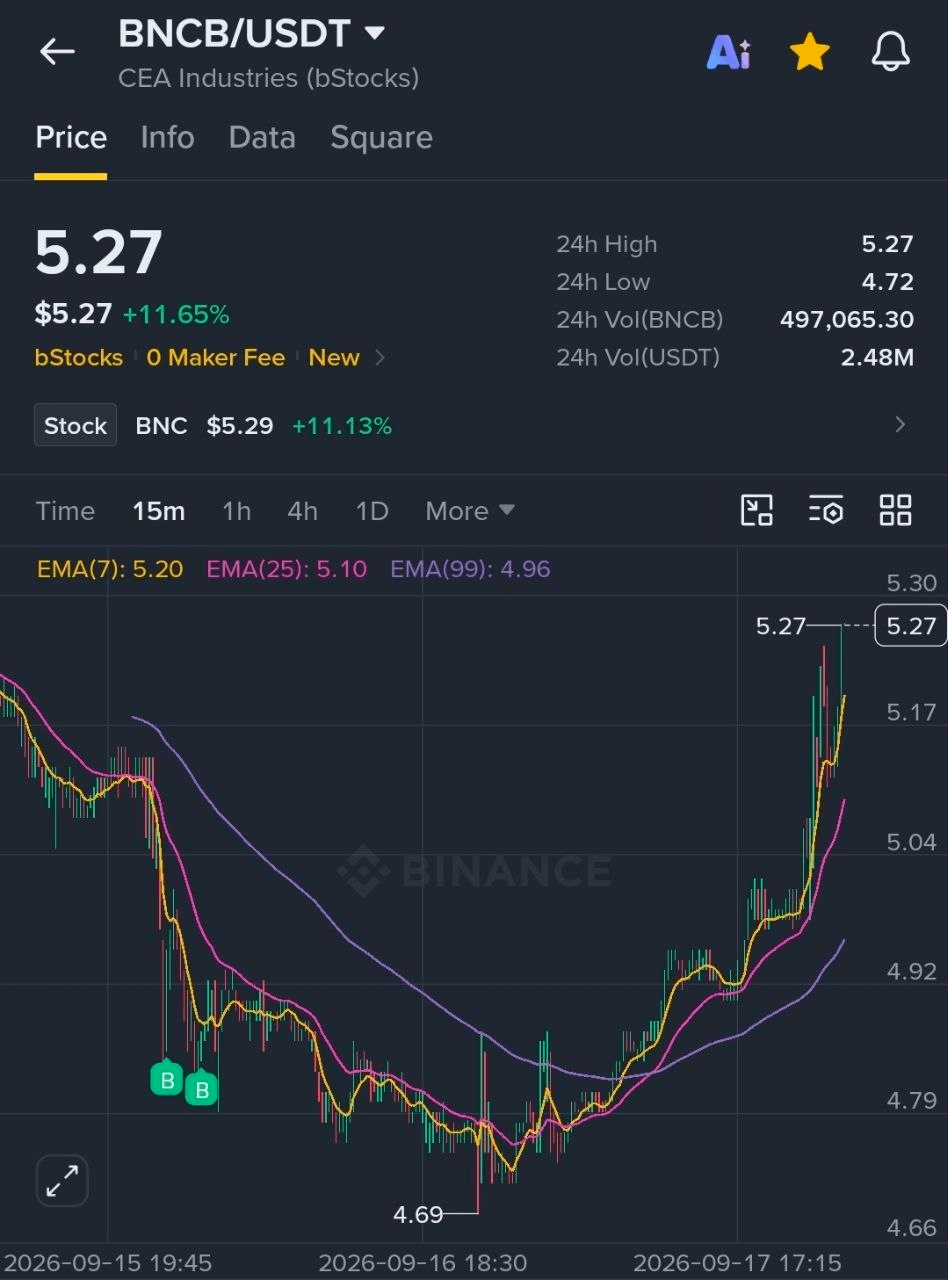The image size is (948, 1280).
Task: Tap the +11.65% price change text
Action: click(x=176, y=315)
